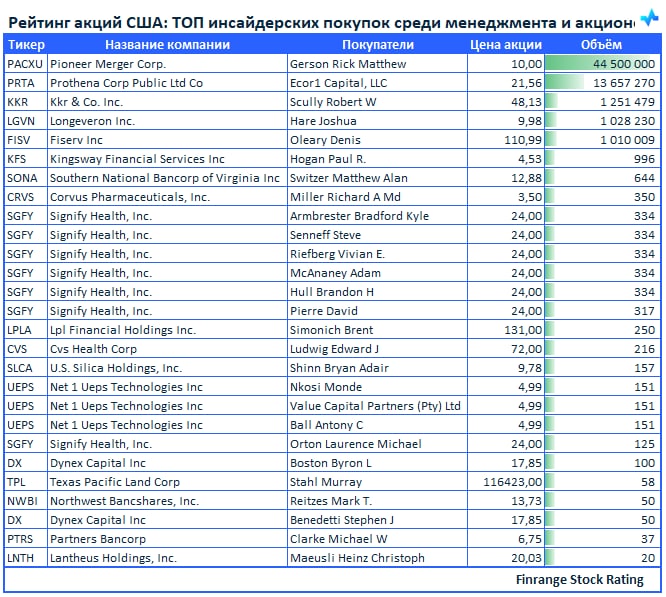Click buyer 'Ludwig Edward J'
666x597 pixels.
pos(334,349)
